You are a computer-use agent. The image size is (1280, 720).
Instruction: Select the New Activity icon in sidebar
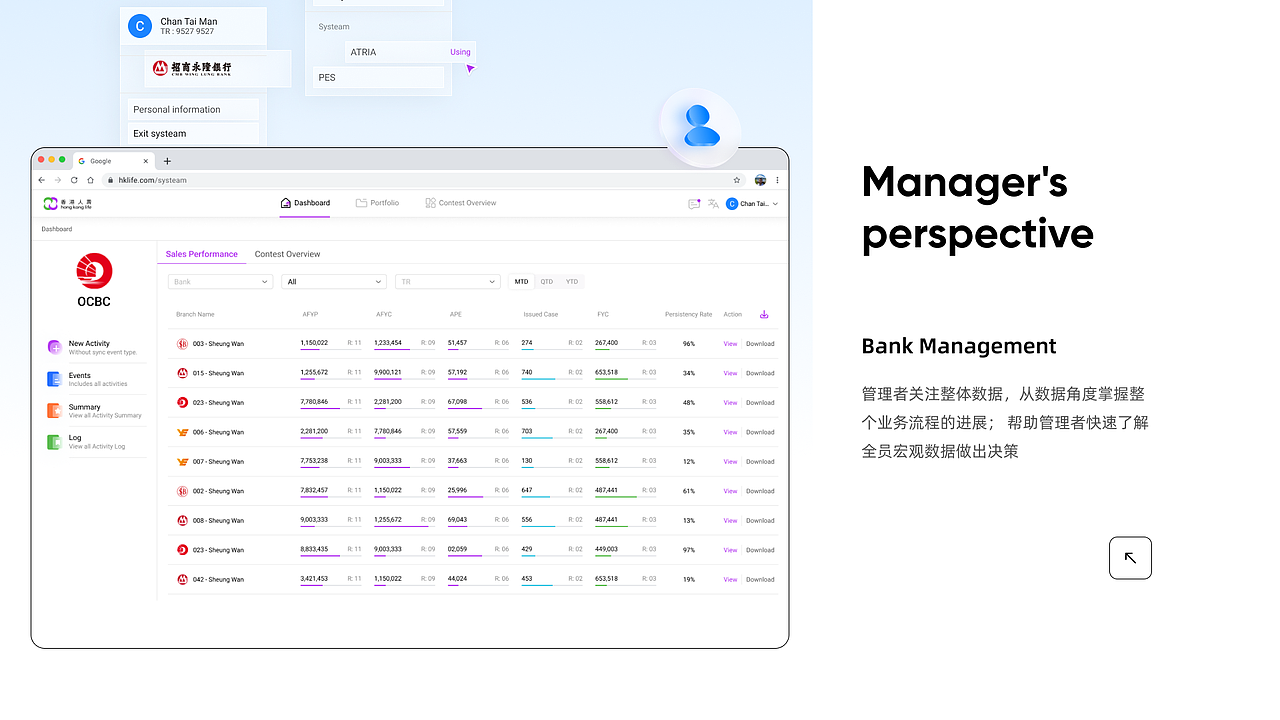tap(55, 346)
